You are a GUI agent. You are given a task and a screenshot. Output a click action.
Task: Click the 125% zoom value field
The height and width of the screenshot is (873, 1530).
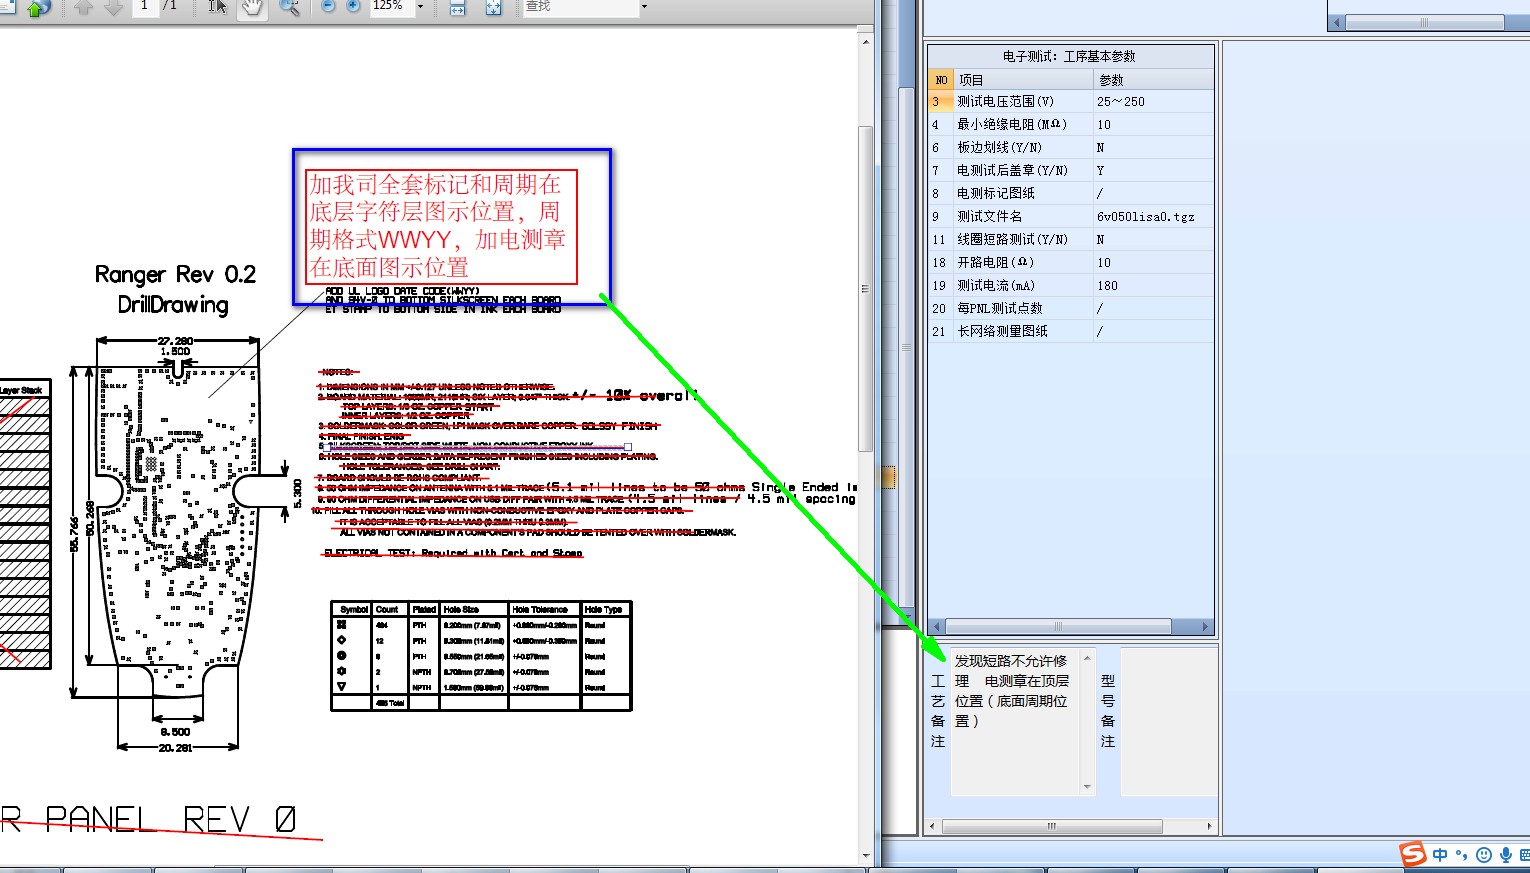pos(390,6)
